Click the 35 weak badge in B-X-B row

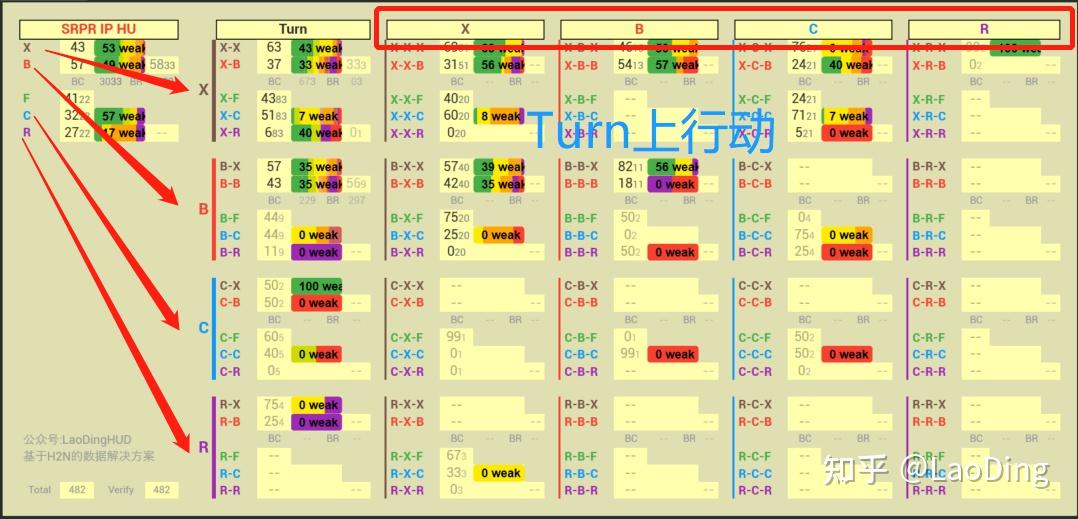click(499, 184)
